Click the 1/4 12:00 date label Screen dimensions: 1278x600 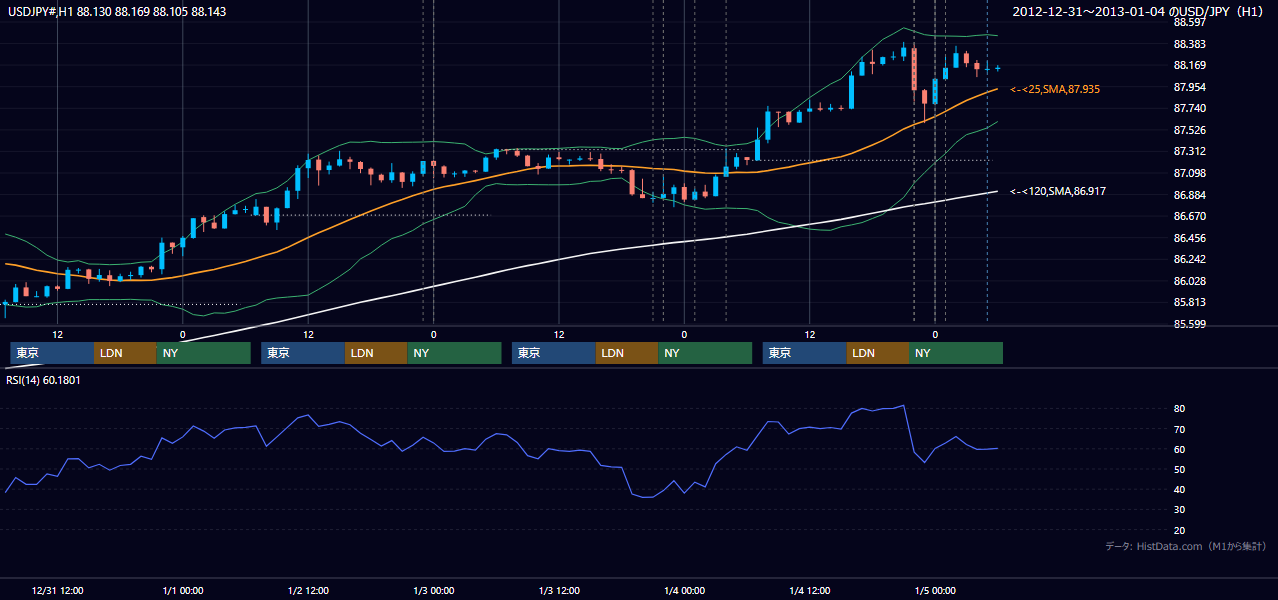(810, 590)
